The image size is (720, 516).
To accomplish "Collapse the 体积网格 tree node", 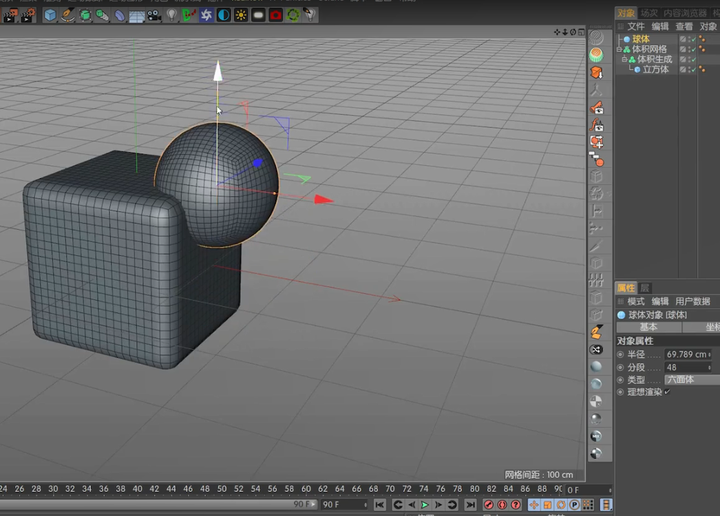I will pyautogui.click(x=619, y=49).
